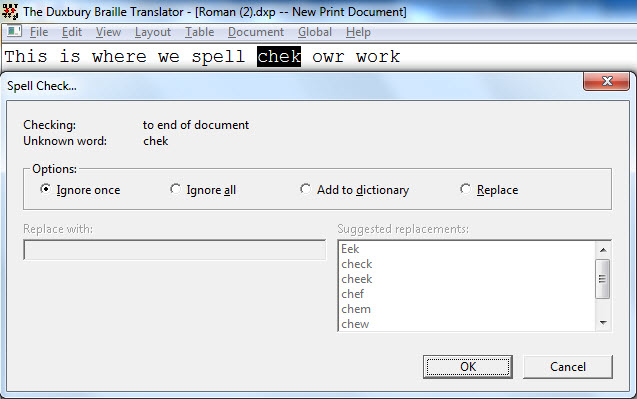Select the Ignore once option
The height and width of the screenshot is (399, 637).
80,190
